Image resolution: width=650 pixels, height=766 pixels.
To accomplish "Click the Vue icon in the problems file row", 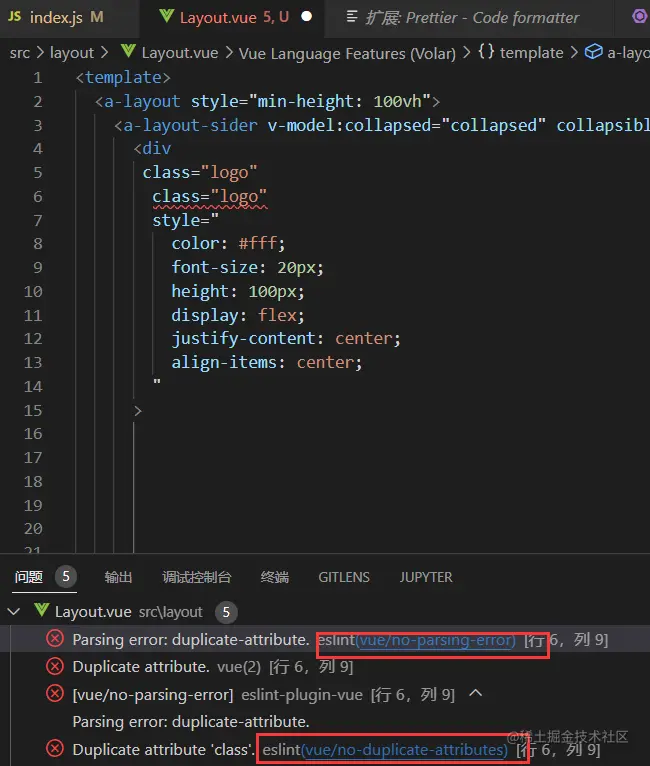I will 42,610.
